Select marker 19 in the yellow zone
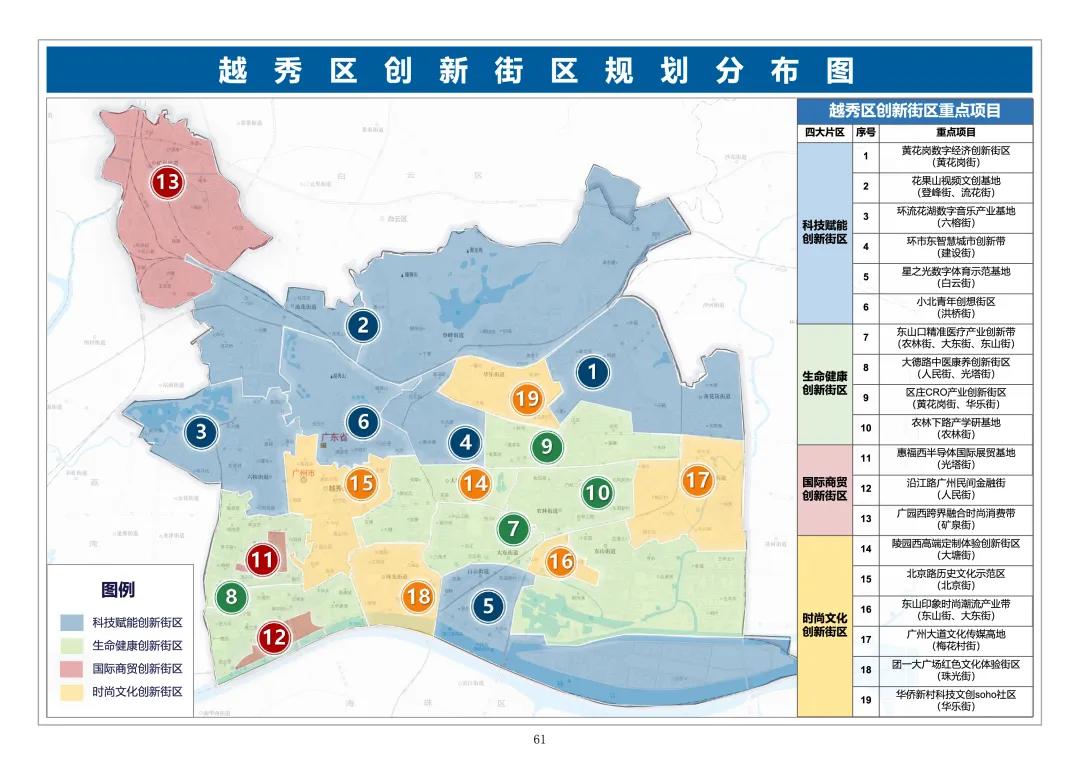1080x764 pixels. pyautogui.click(x=529, y=397)
